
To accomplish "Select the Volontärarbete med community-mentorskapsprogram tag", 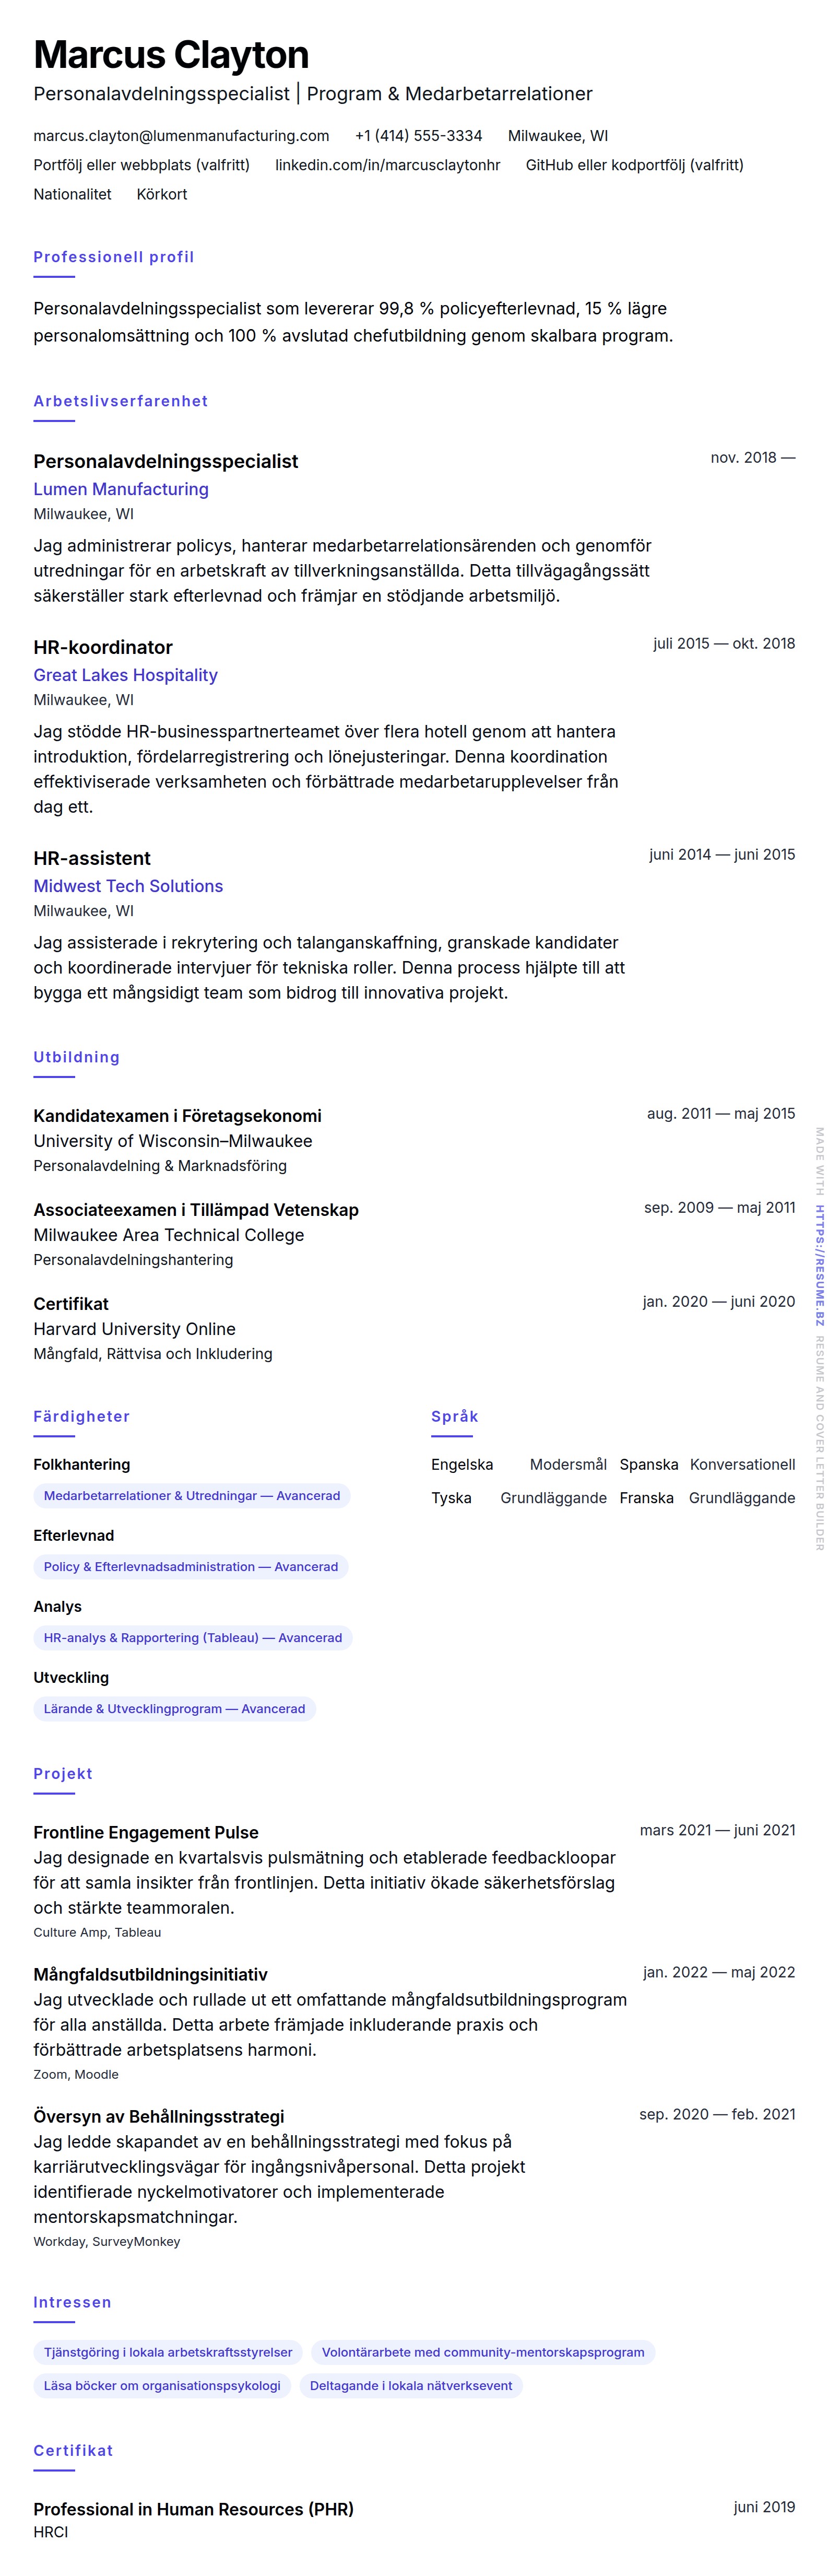I will (482, 2352).
